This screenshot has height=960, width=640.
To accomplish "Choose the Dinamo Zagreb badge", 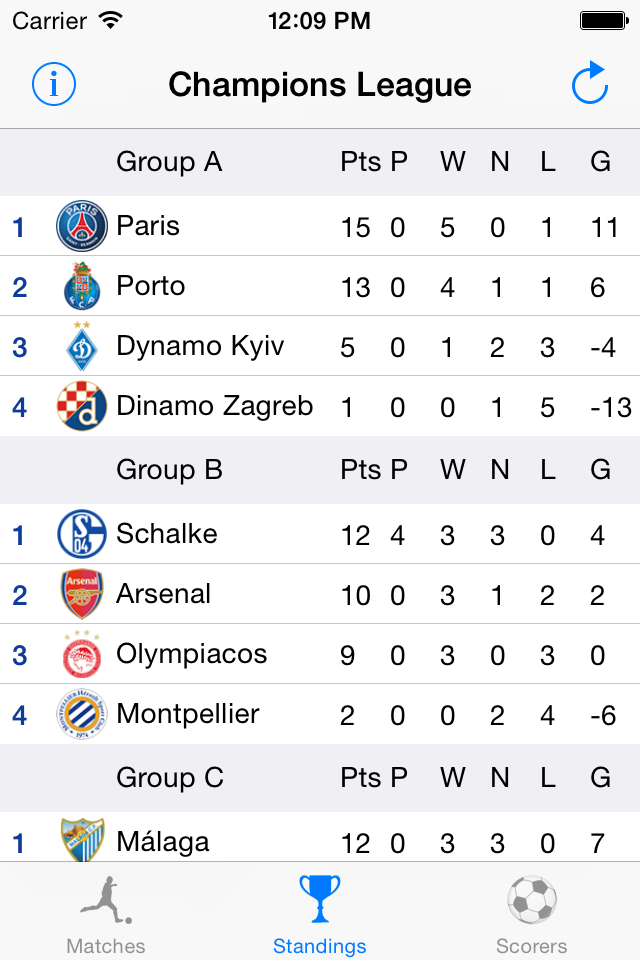I will point(81,406).
